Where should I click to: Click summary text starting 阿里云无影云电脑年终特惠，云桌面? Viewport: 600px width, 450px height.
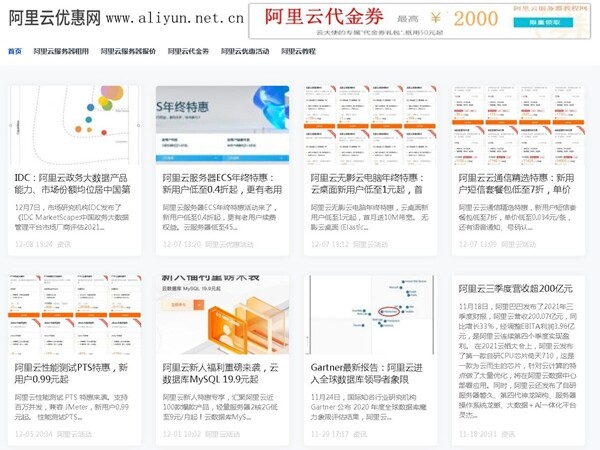pyautogui.click(x=369, y=217)
